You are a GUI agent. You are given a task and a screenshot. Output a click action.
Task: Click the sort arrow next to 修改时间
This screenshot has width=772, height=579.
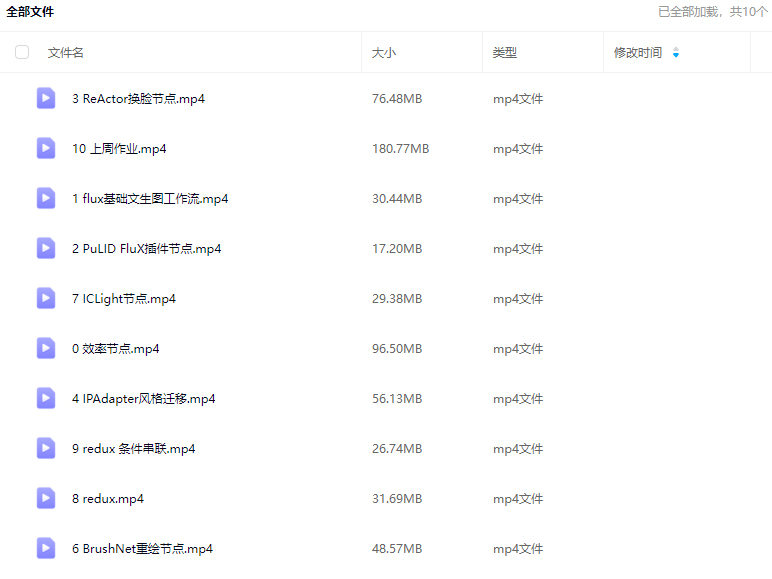pos(676,53)
